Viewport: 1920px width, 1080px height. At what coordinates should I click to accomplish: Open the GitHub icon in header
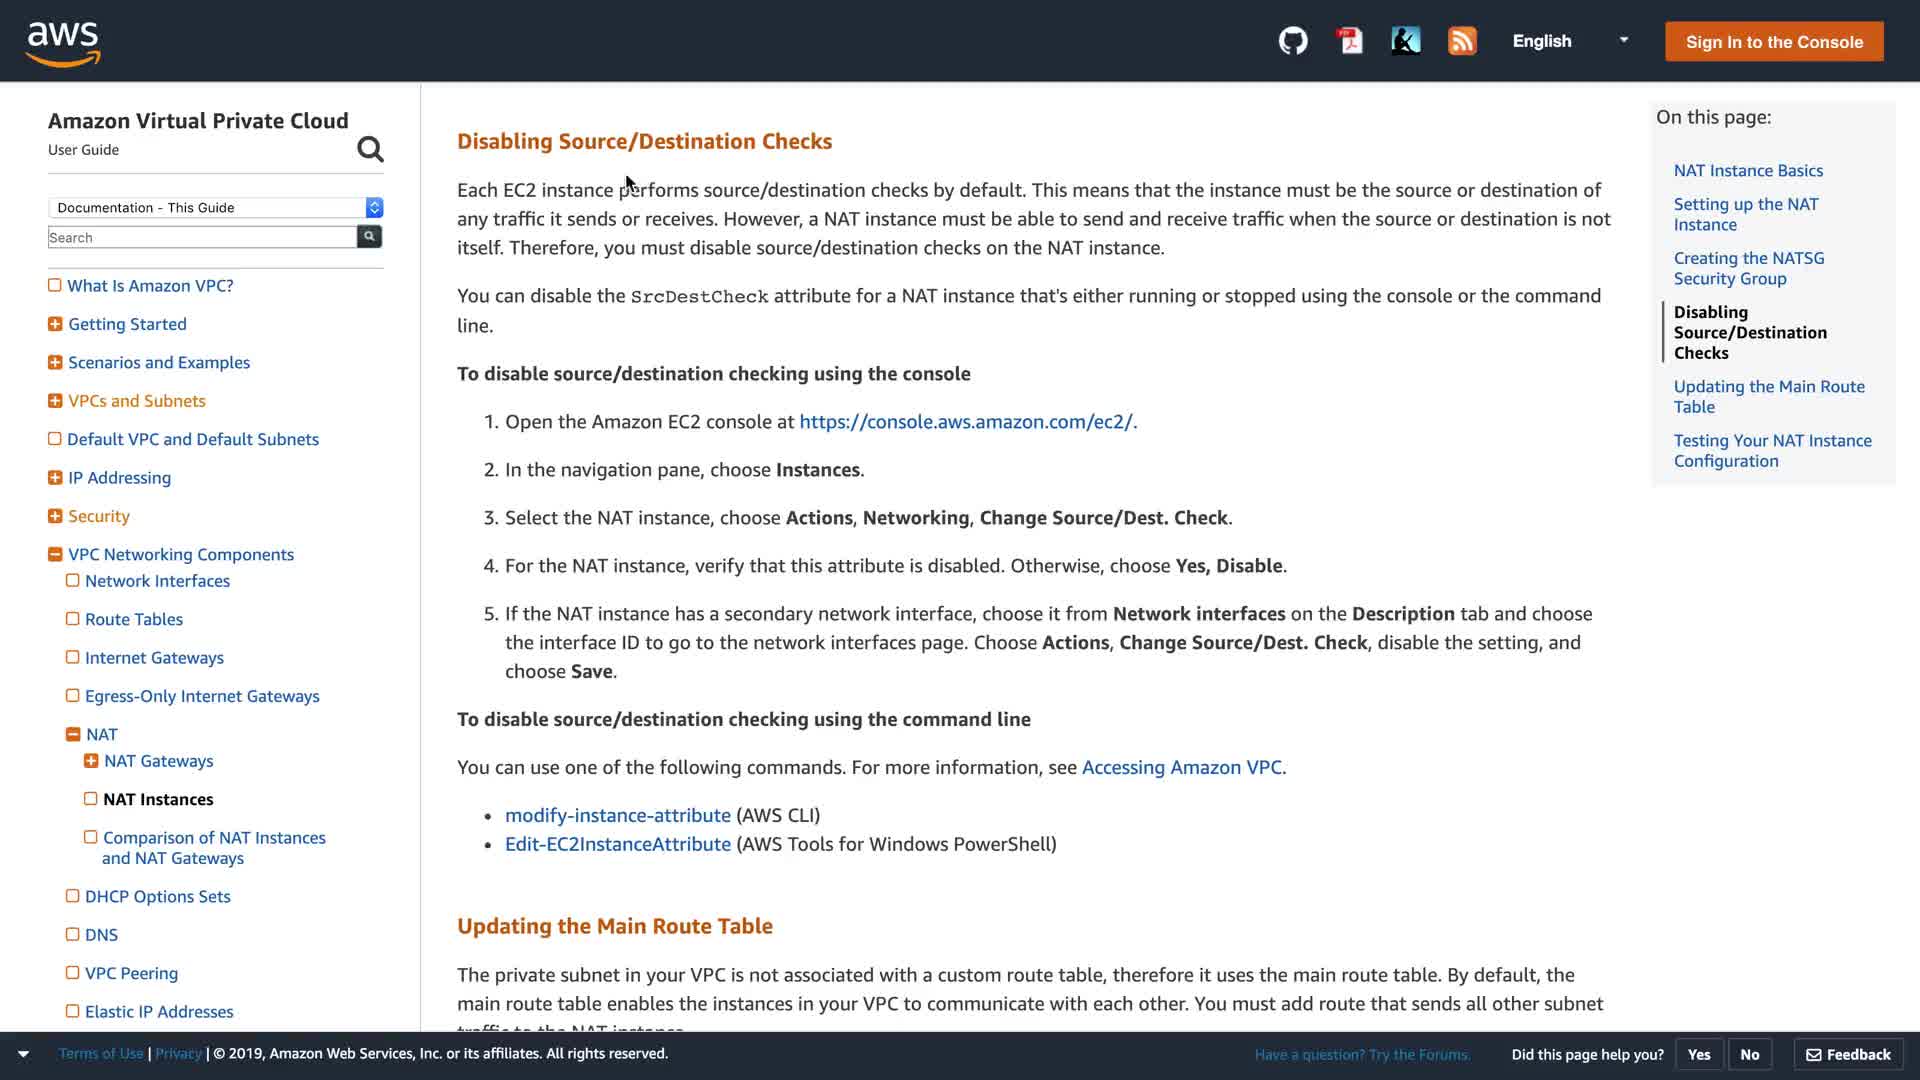click(x=1293, y=41)
